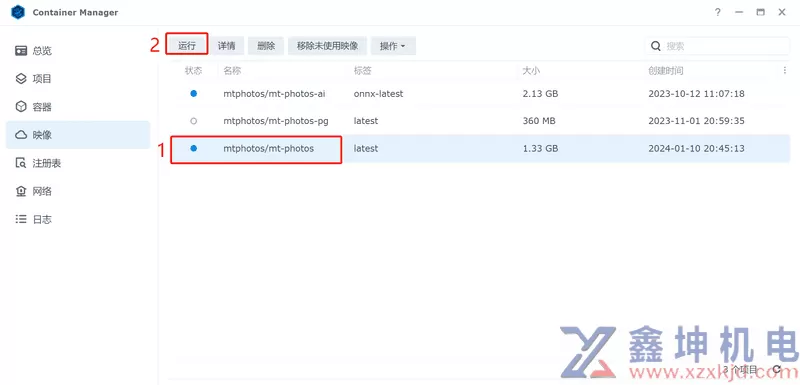Click the 2.13 GB size cell
The image size is (800, 385).
540,94
